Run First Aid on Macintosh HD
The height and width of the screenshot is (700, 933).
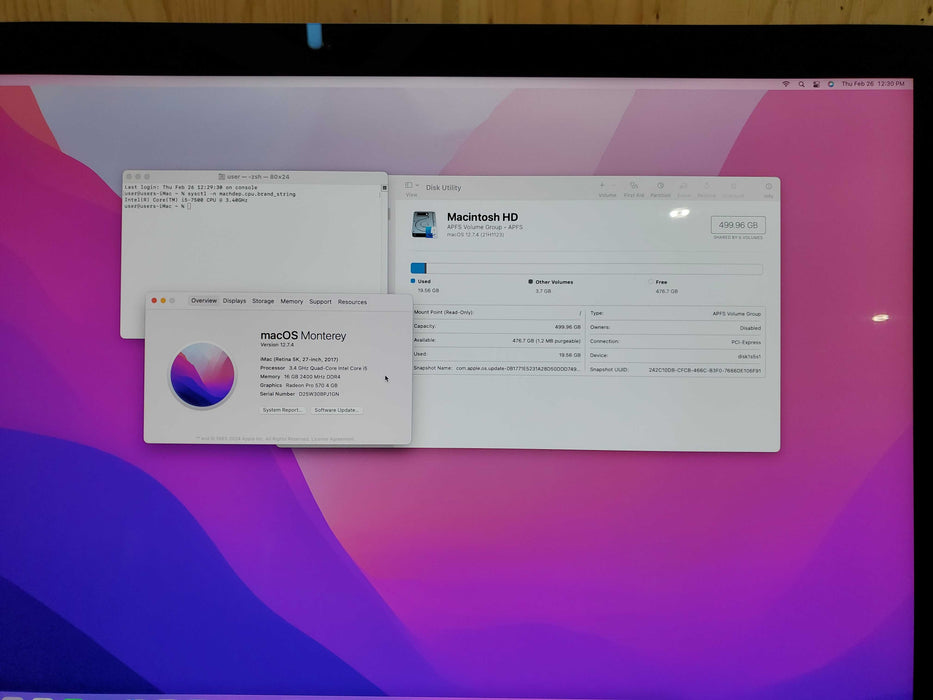coord(637,186)
